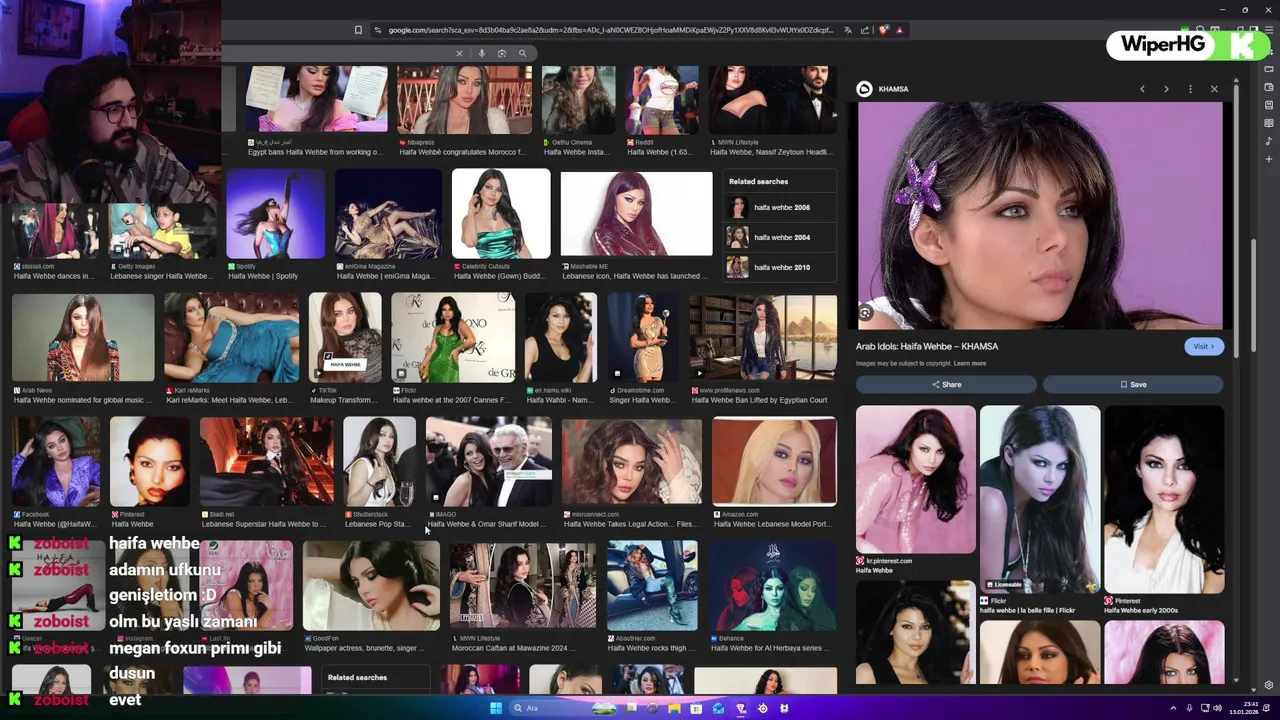Open wallet icon in browser sidebar
The image size is (1280, 720).
coord(1269,87)
